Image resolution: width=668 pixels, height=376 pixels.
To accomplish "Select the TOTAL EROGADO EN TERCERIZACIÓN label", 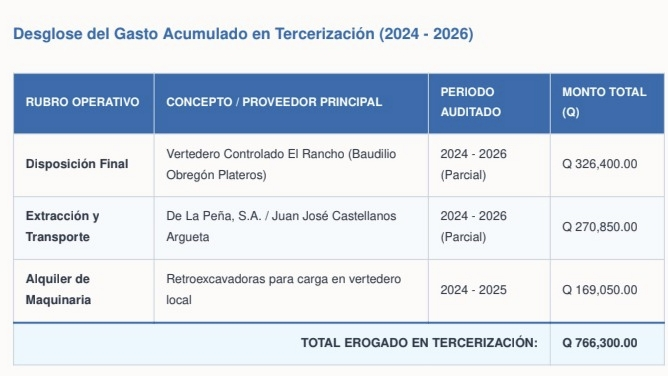I will (419, 343).
